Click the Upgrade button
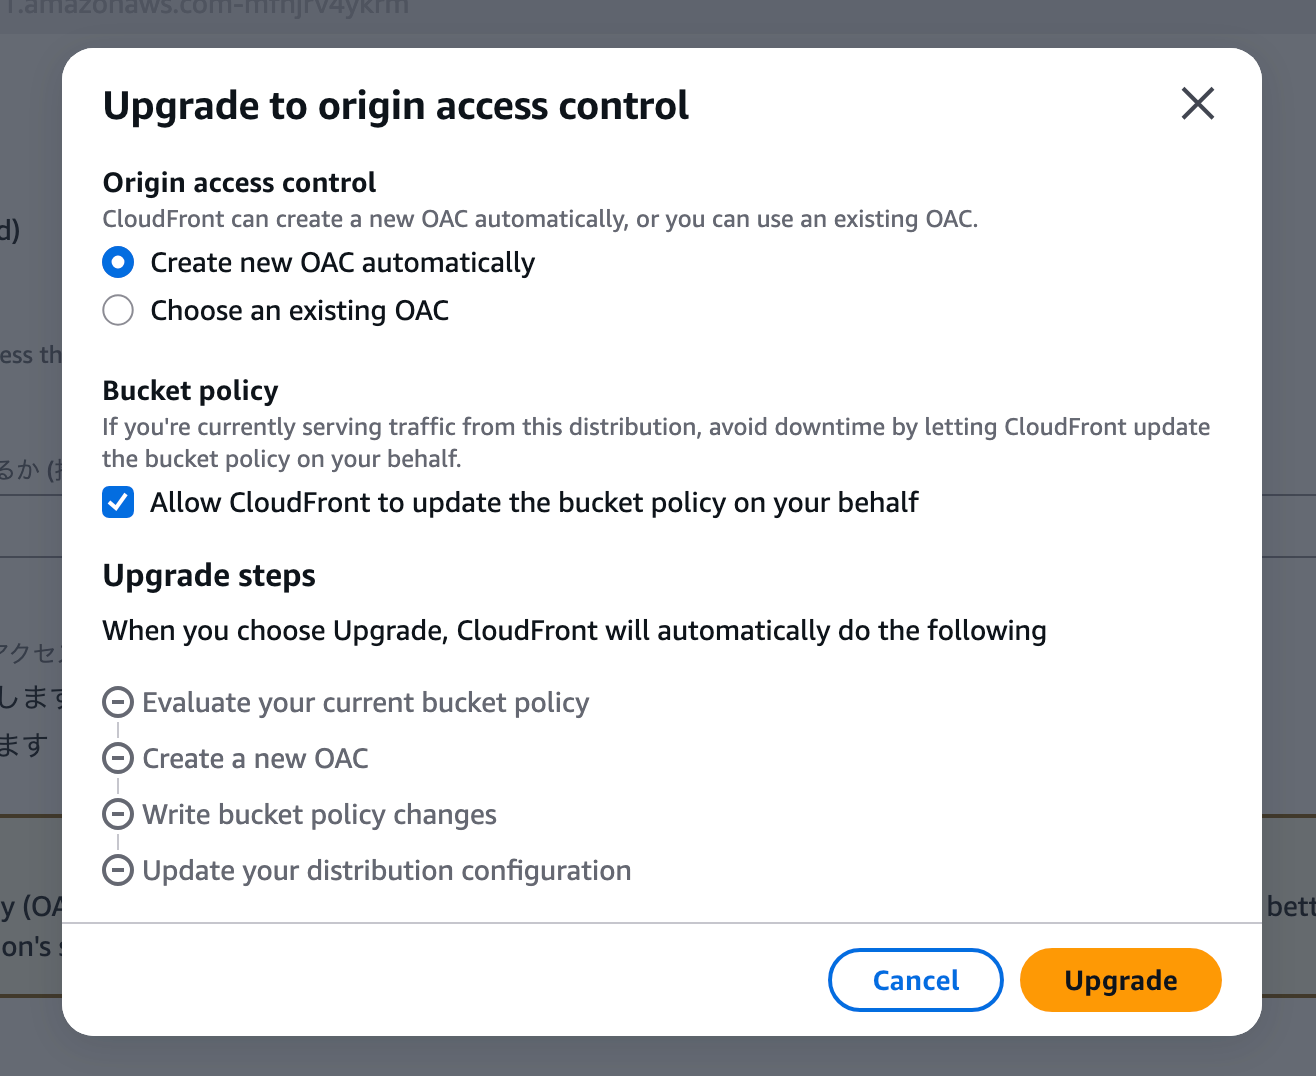The image size is (1316, 1076). (x=1120, y=980)
